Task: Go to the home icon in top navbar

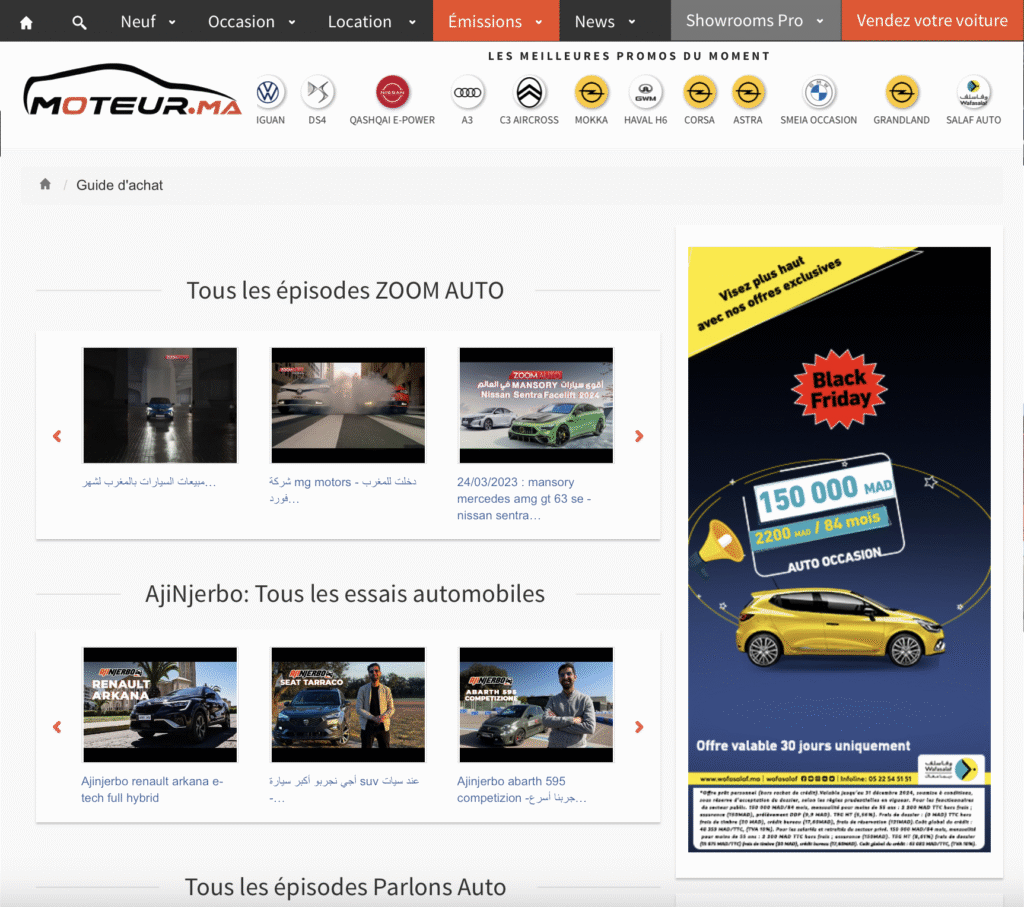Action: pos(26,23)
